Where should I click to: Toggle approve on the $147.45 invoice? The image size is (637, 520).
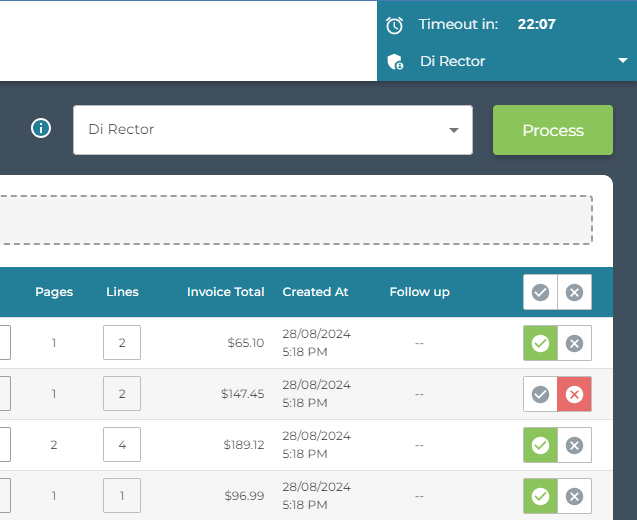(x=540, y=394)
